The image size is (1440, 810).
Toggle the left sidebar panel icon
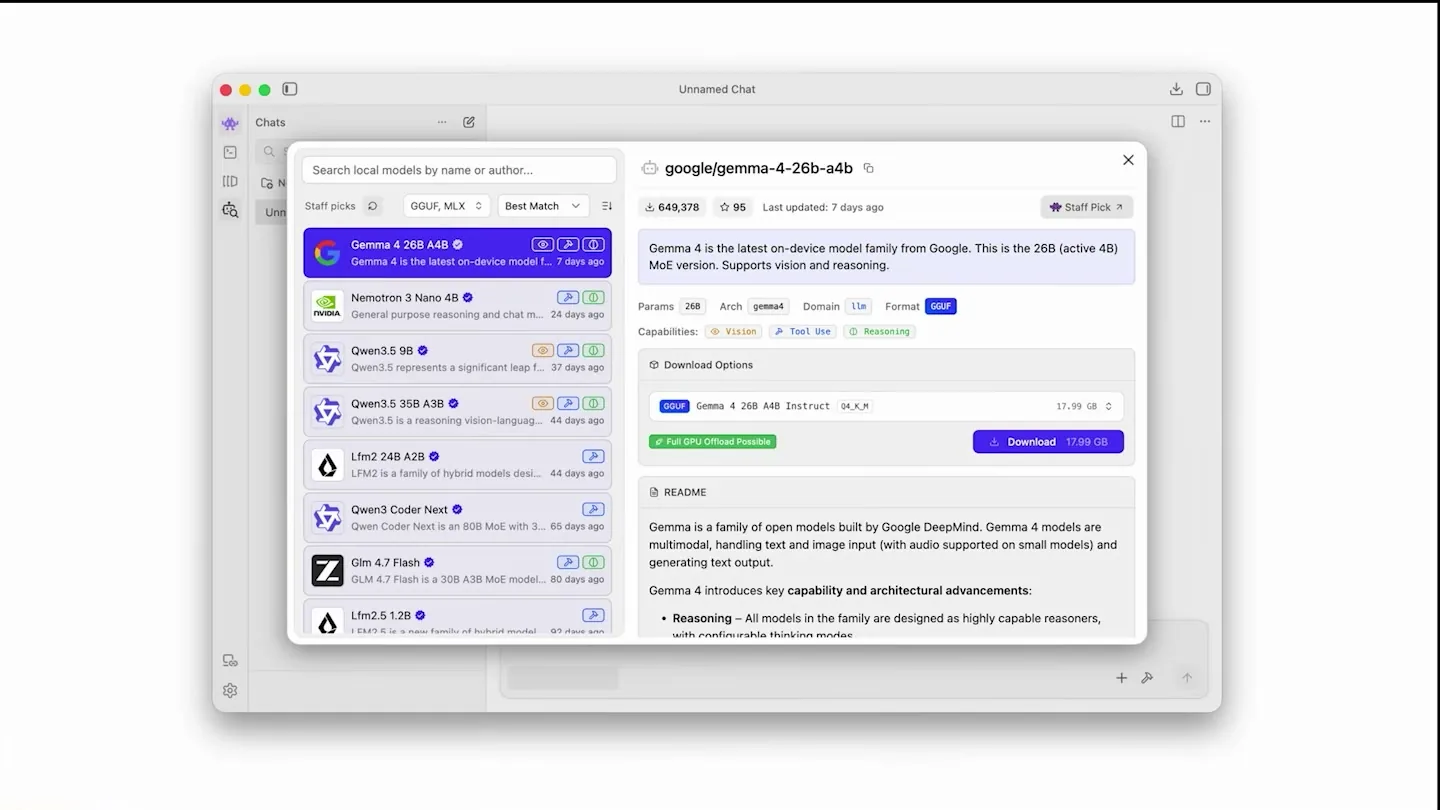coord(290,89)
